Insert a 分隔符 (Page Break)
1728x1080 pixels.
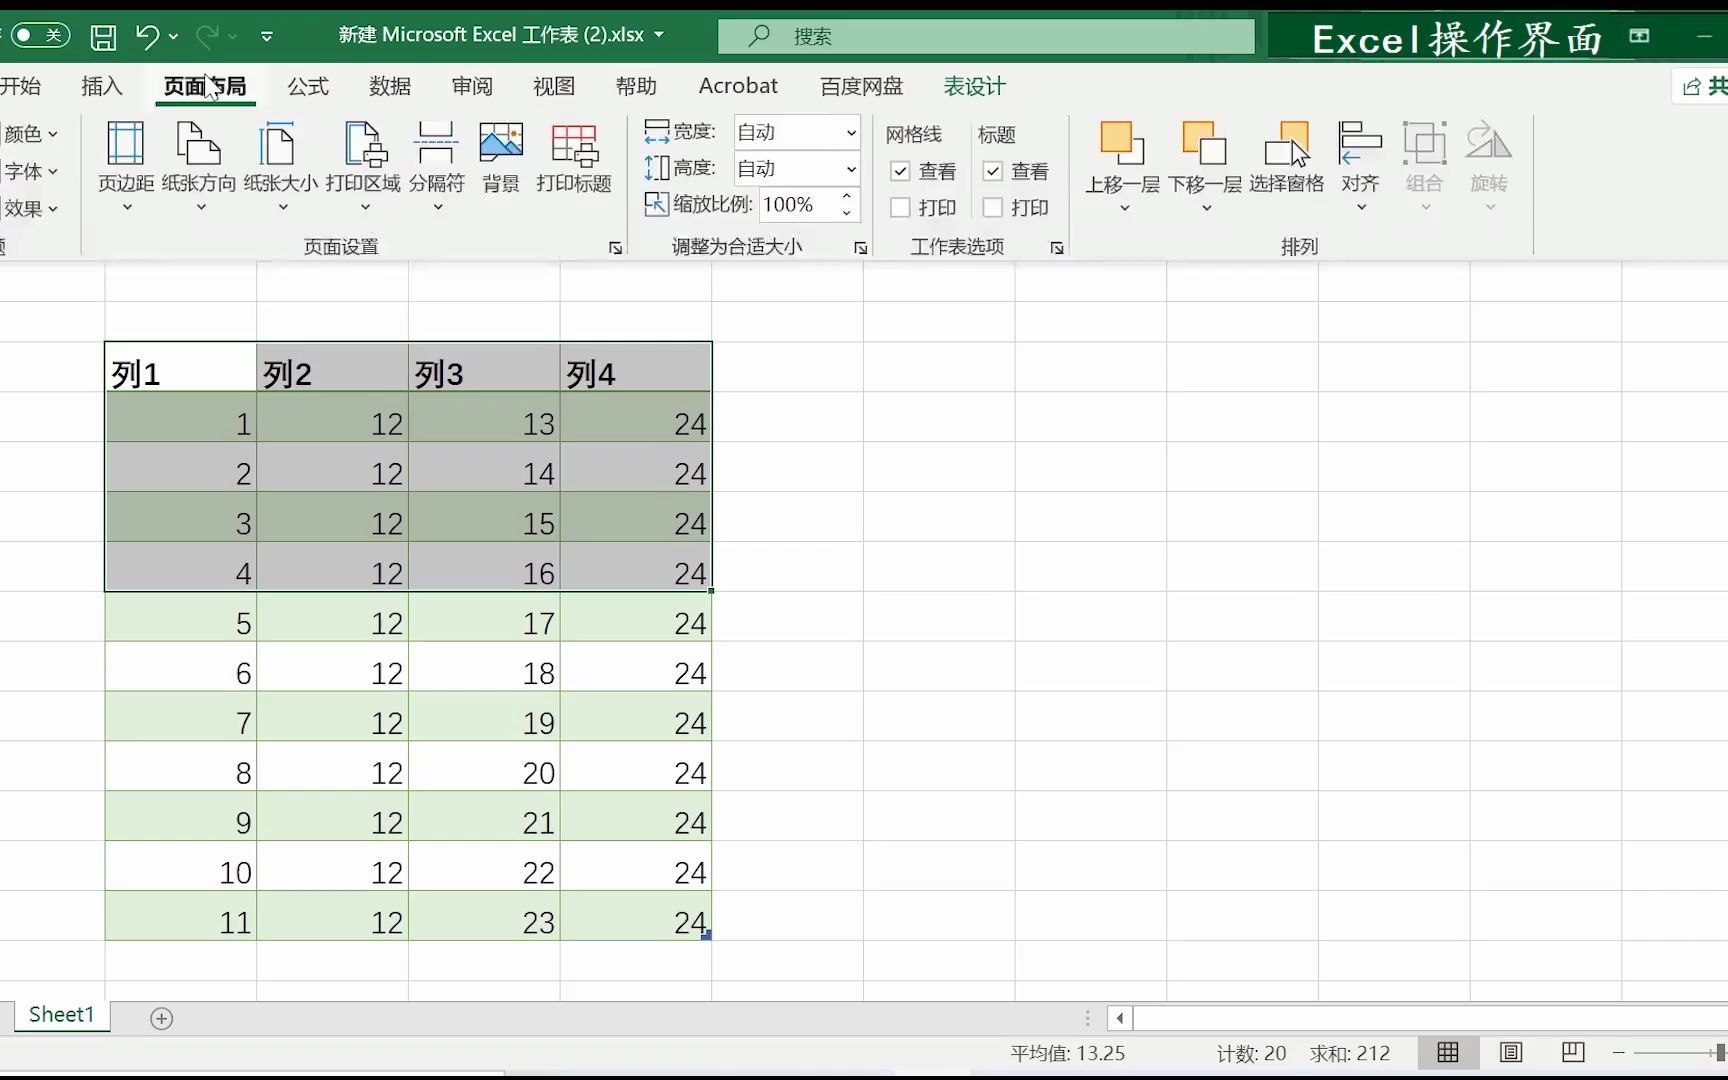tap(437, 160)
